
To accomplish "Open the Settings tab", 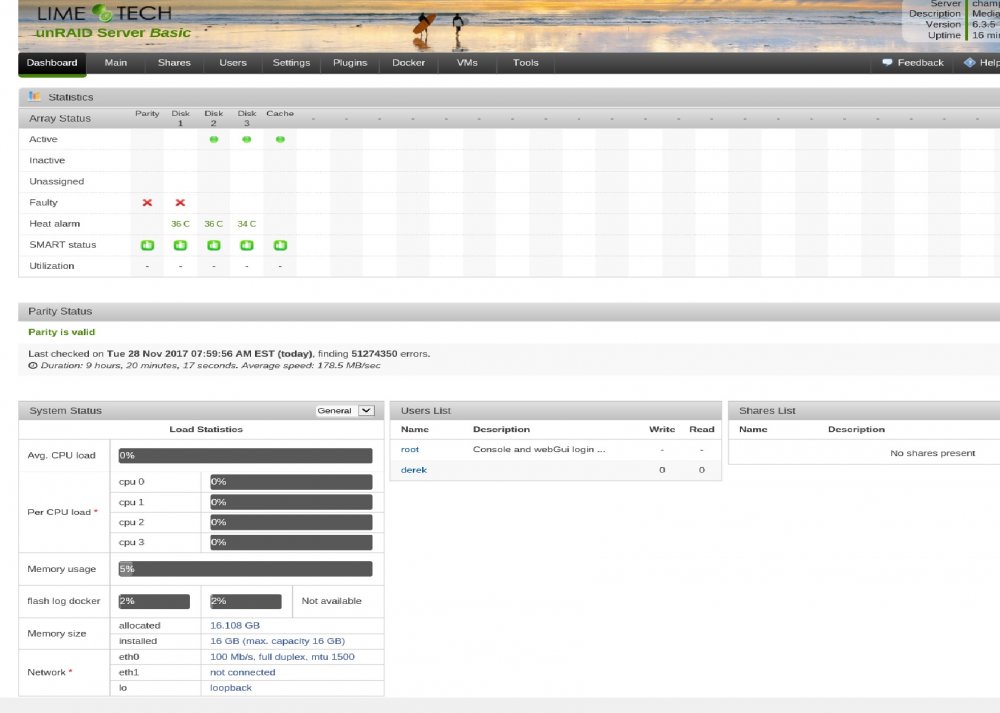I will pos(291,62).
